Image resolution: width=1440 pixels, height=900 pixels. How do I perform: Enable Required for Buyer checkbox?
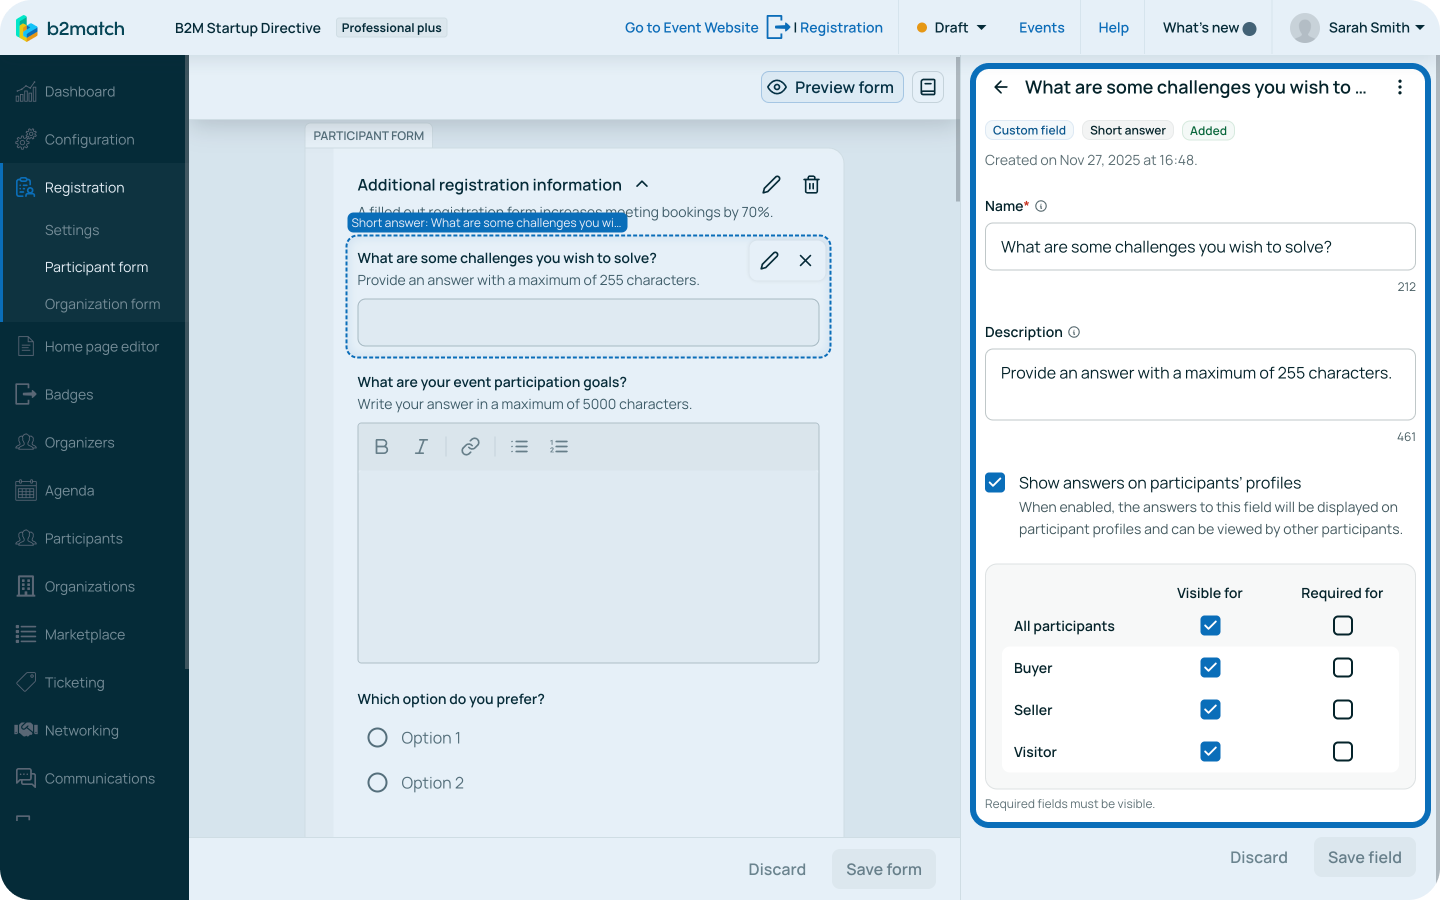1342,667
